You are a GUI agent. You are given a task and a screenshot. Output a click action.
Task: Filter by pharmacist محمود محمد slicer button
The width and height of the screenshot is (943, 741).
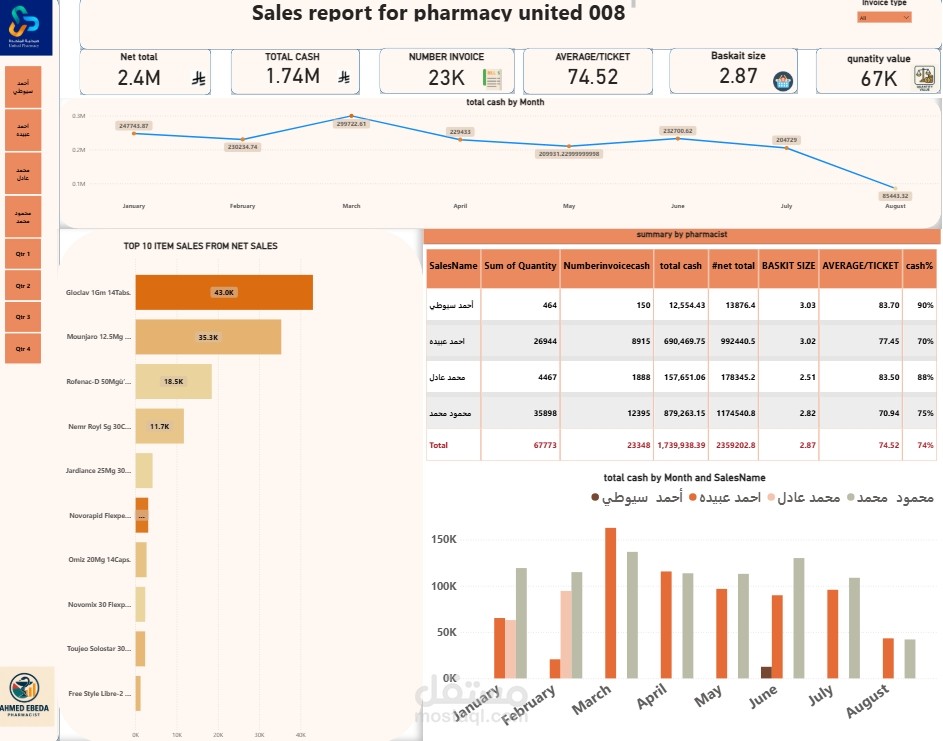coord(23,217)
